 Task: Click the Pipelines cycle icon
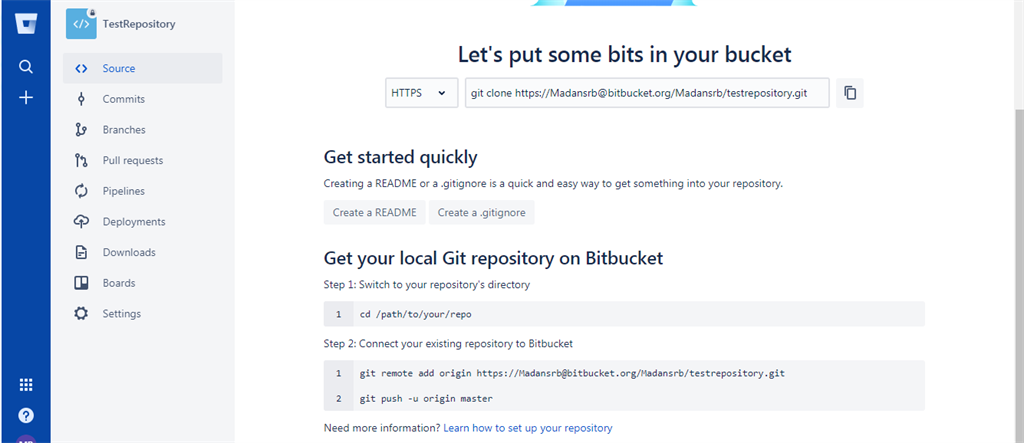click(81, 191)
